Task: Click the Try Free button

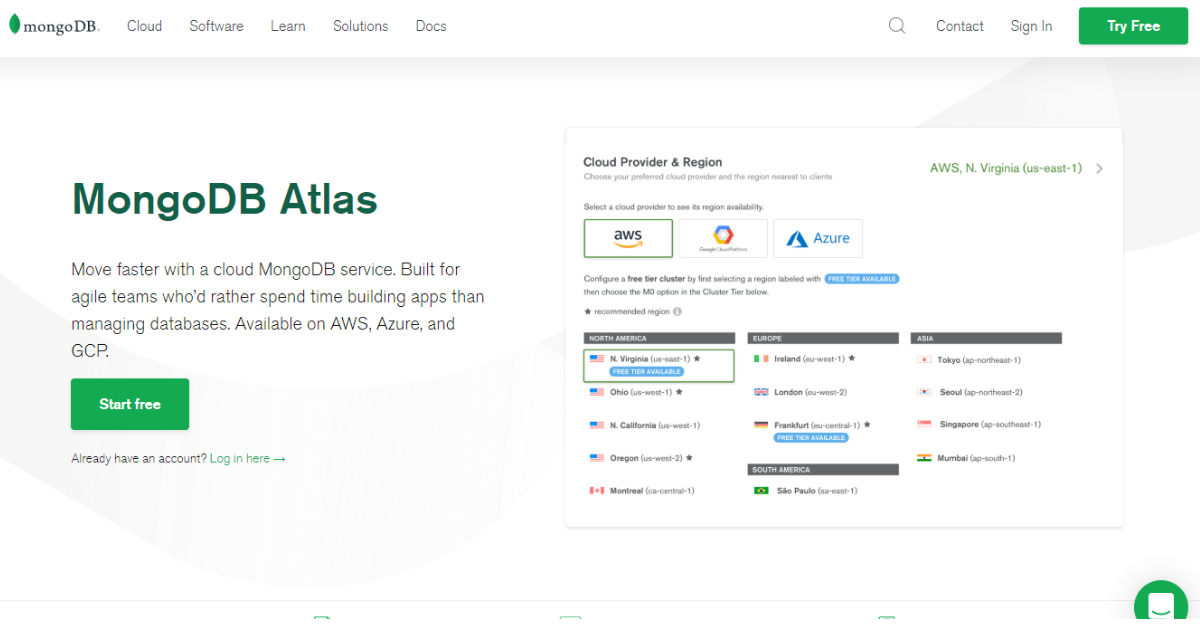Action: click(1133, 26)
